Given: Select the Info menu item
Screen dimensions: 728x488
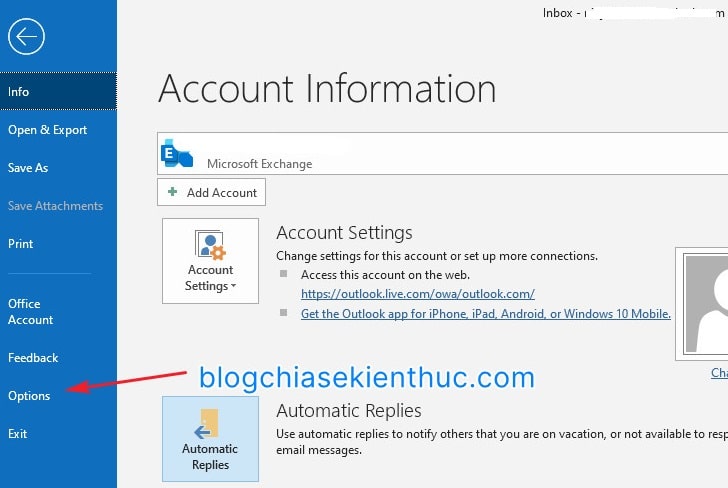Looking at the screenshot, I should point(58,91).
